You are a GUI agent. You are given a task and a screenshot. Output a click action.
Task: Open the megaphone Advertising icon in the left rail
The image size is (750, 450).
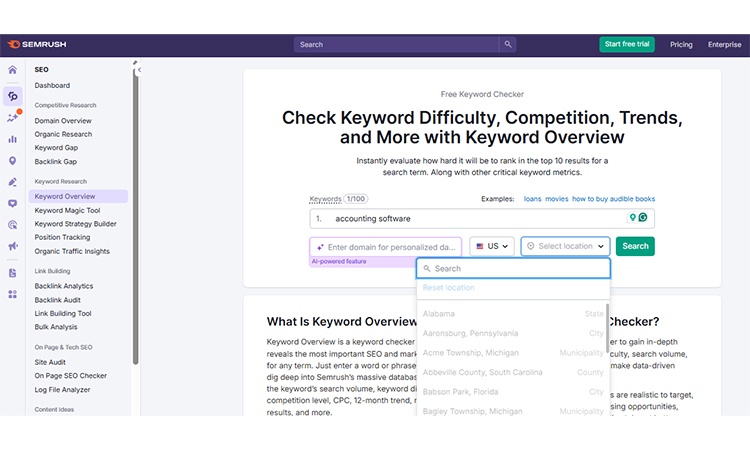pyautogui.click(x=12, y=246)
